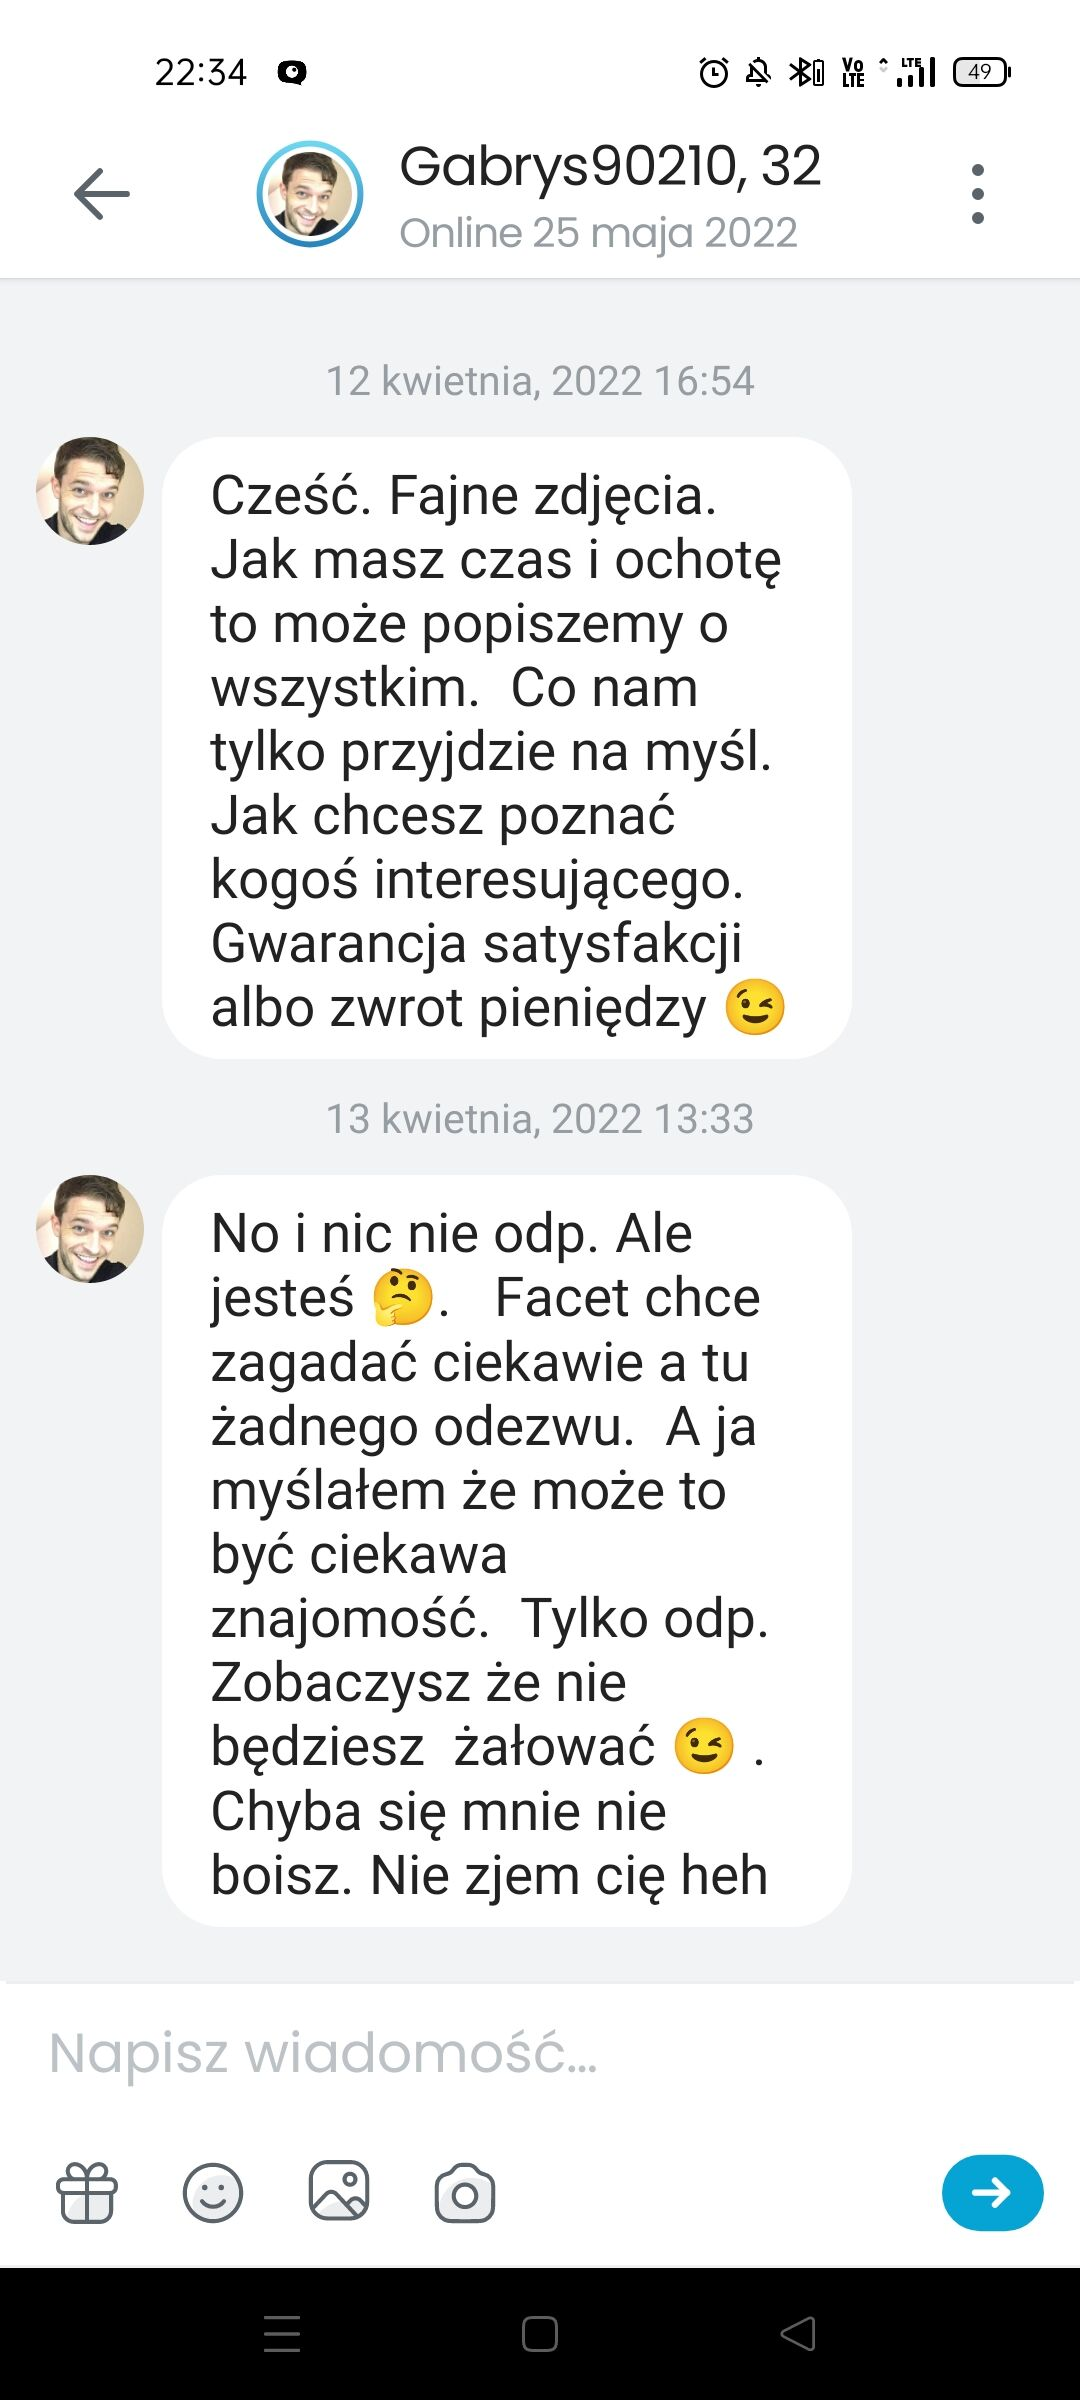Open the emoji picker smiley icon
1080x2400 pixels.
click(213, 2193)
